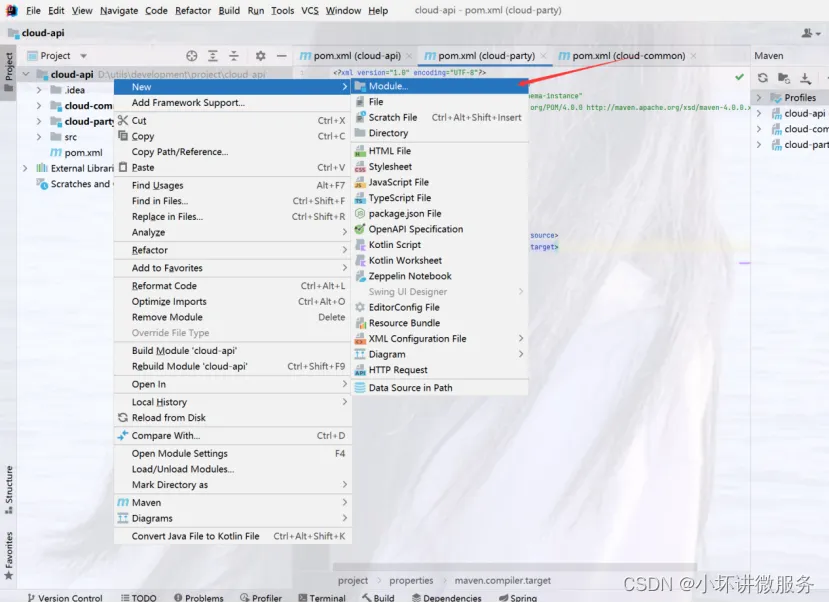
Task: Hide the Project panel with minus icon
Action: (x=281, y=56)
